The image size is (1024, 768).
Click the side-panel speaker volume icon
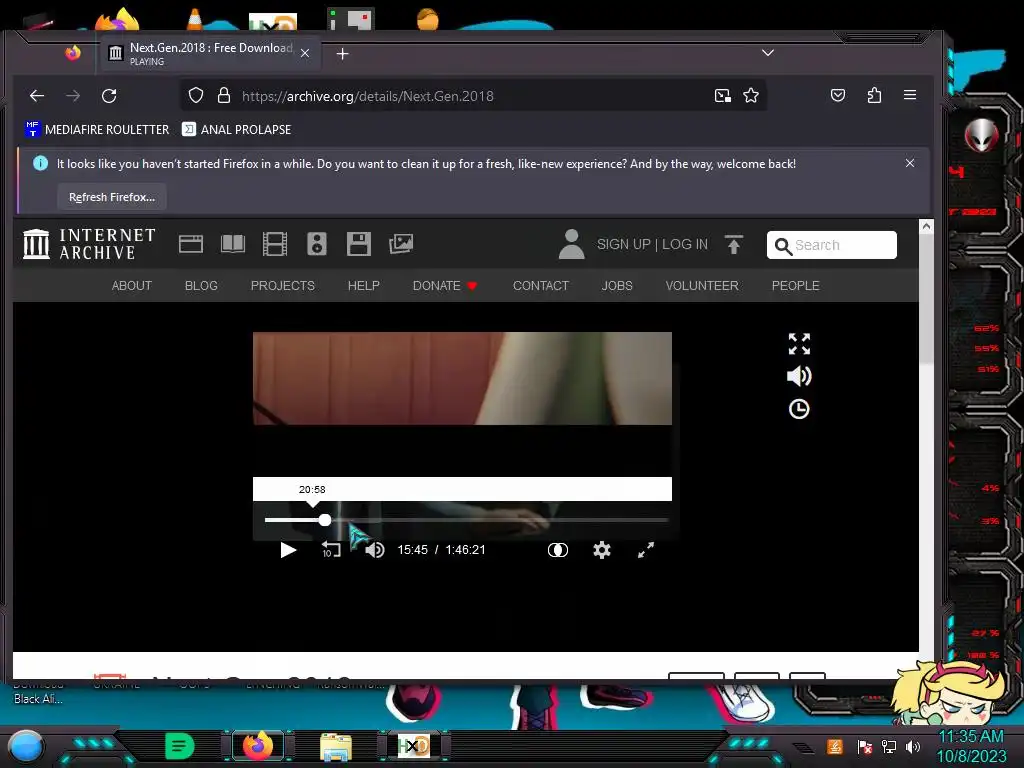tap(799, 376)
